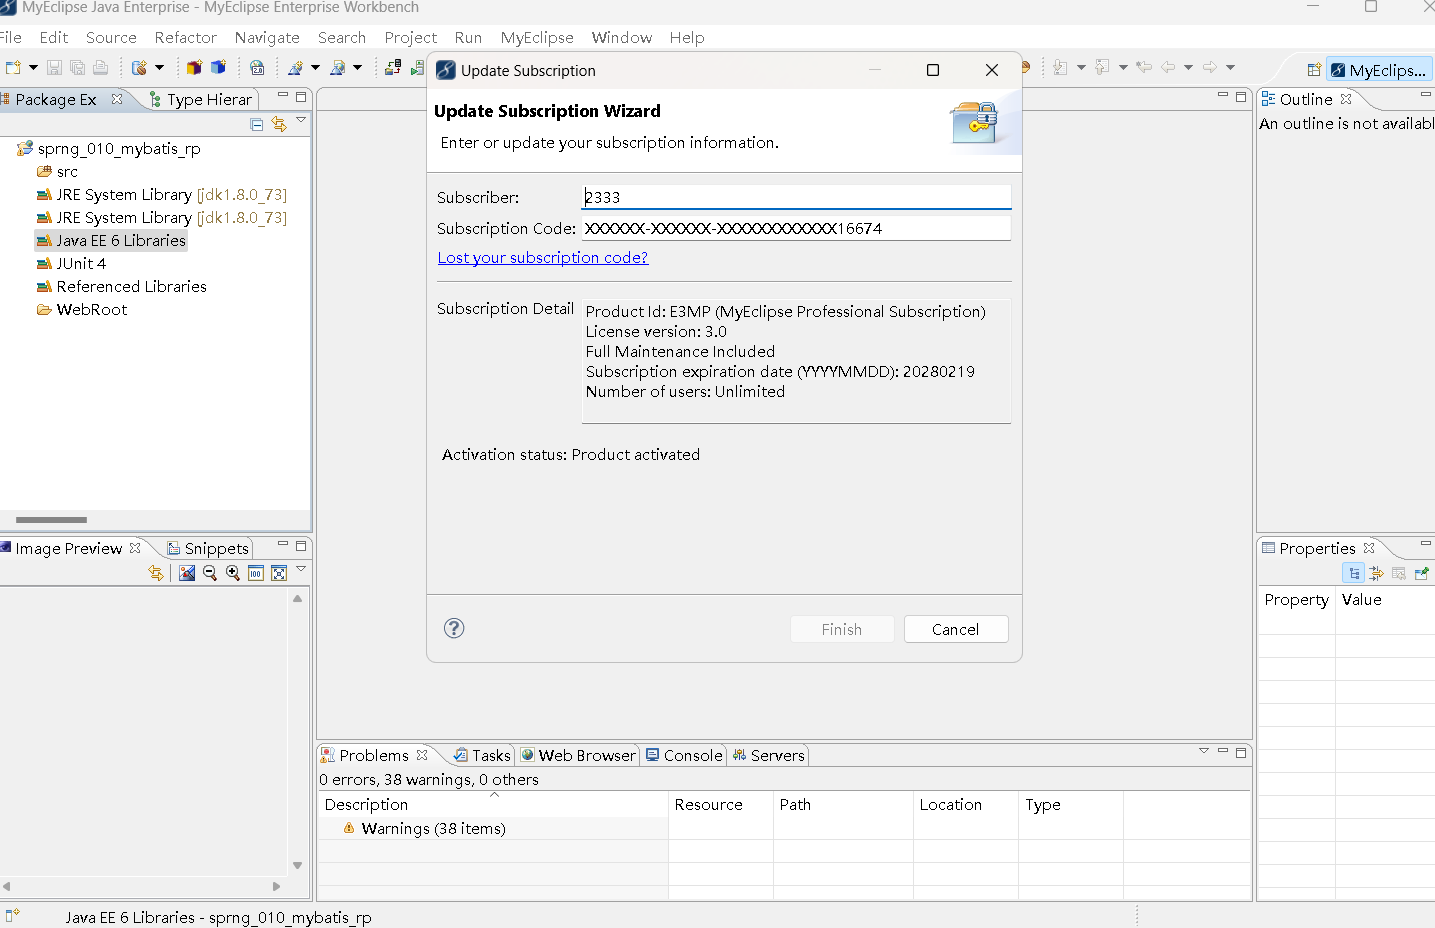
Task: Select the MyEclipse perspective button
Action: 1379,70
